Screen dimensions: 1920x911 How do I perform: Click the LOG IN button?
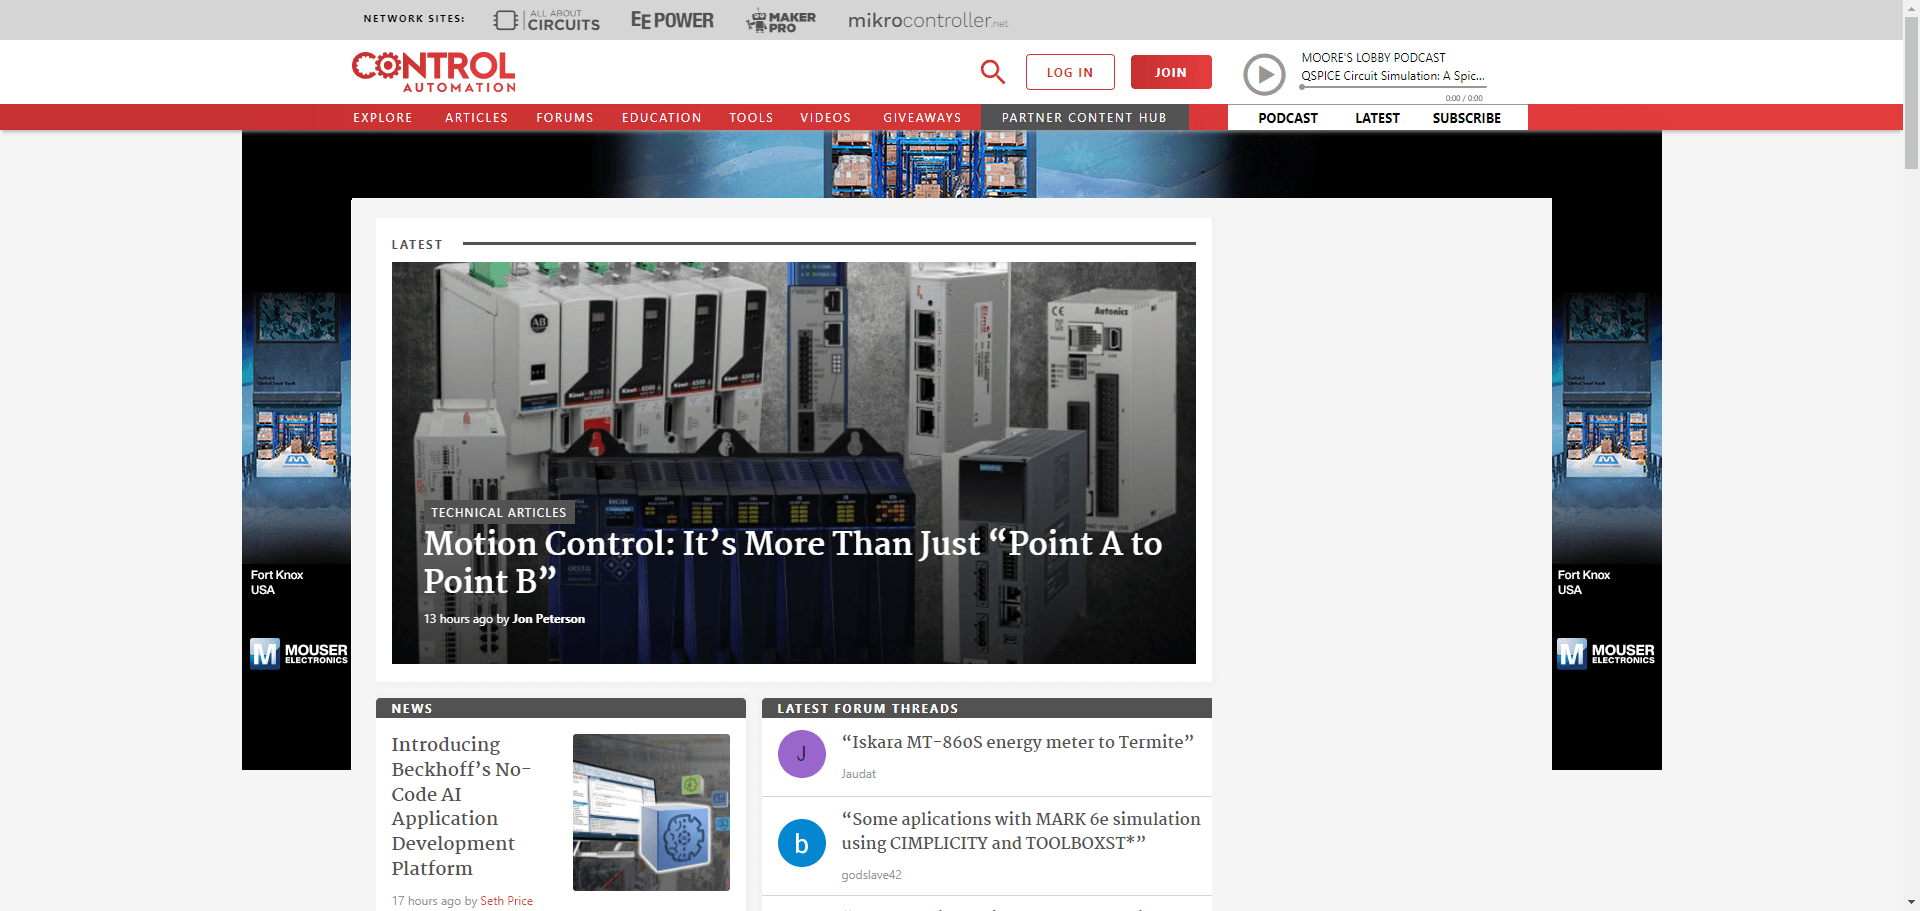pos(1070,72)
